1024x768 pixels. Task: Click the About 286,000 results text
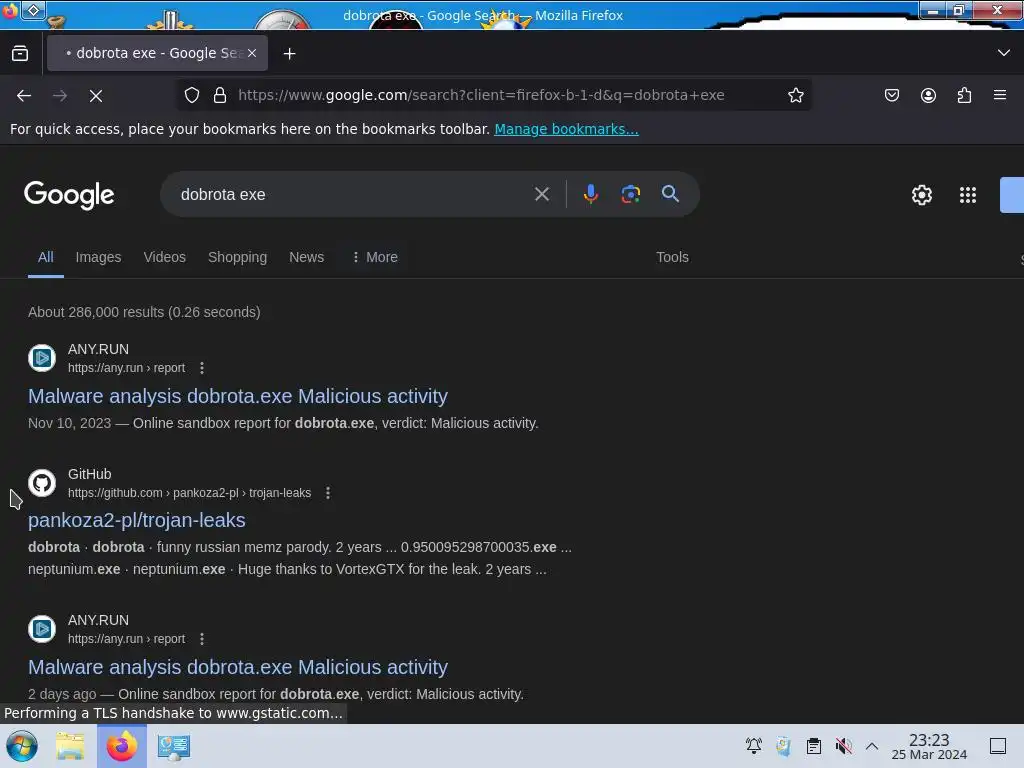click(x=144, y=312)
